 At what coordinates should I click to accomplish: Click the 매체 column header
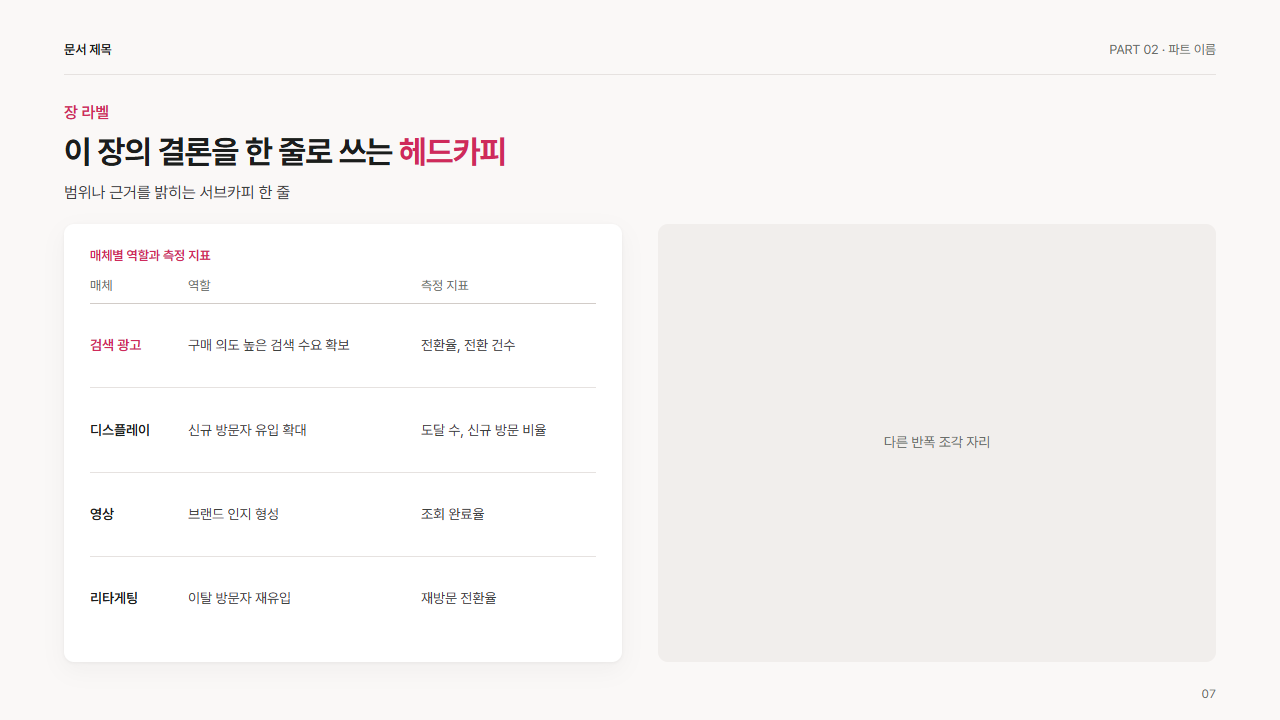(x=101, y=285)
